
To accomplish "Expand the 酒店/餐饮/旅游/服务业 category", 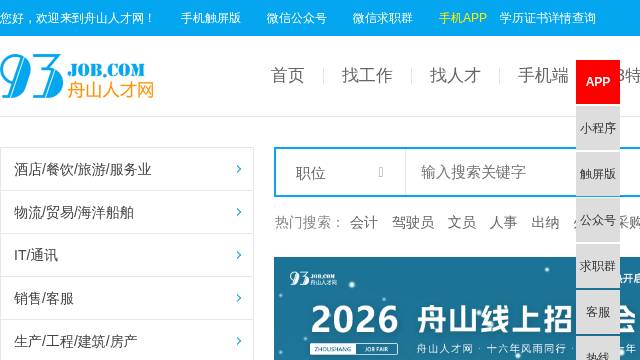I will click(127, 169).
